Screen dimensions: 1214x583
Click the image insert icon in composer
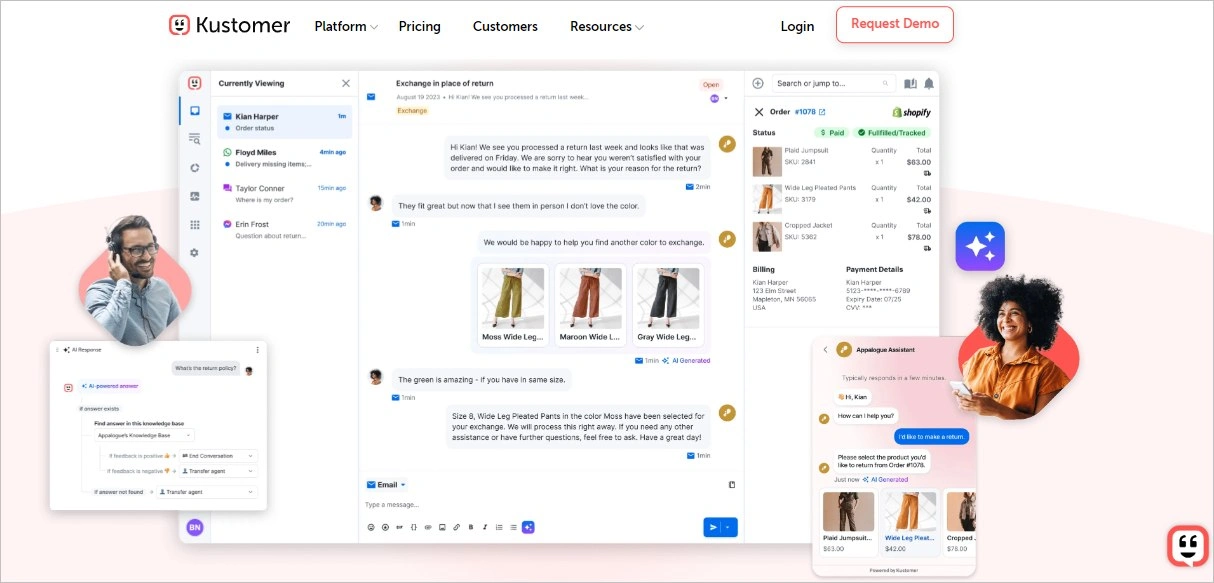[x=442, y=527]
